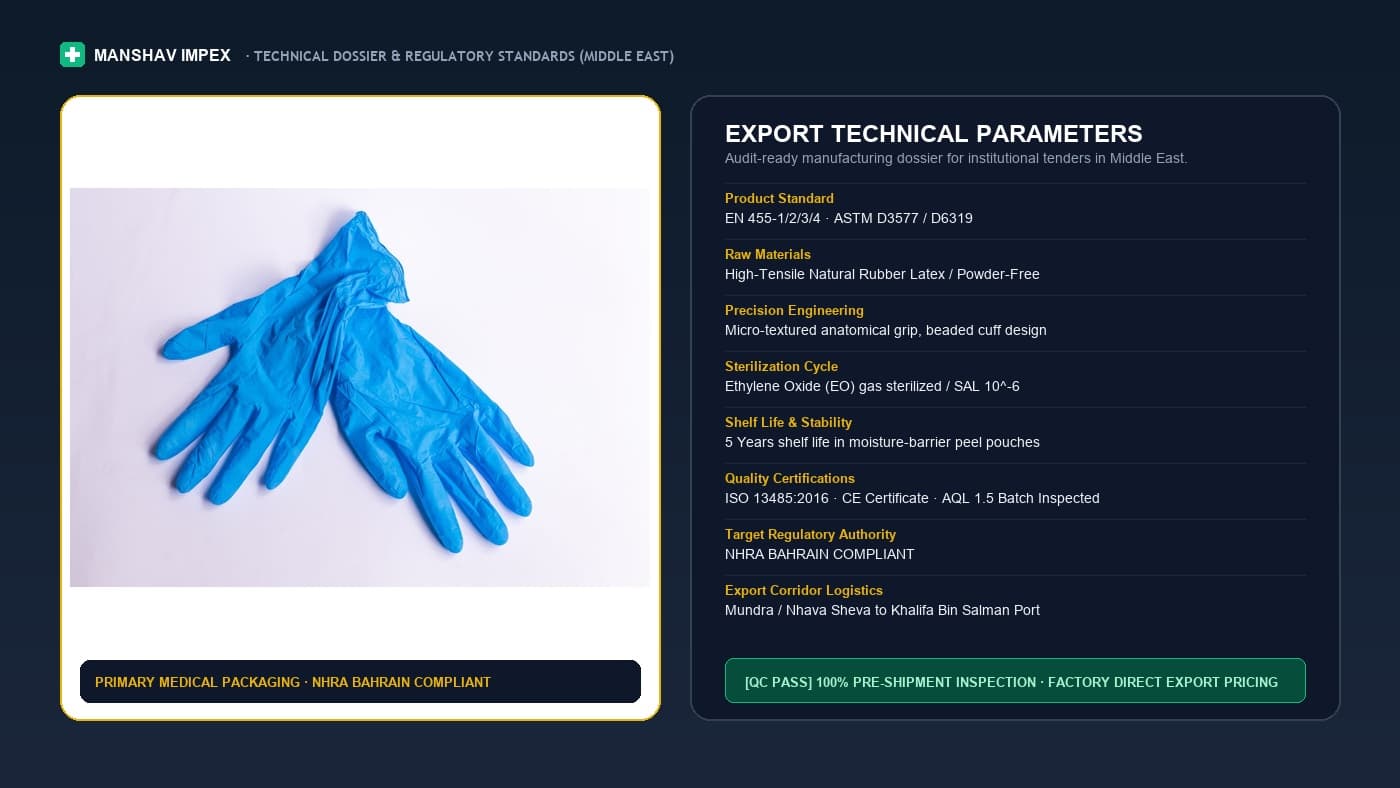Click the 5 Years shelf life value
Viewport: 1400px width, 788px height.
[x=882, y=442]
